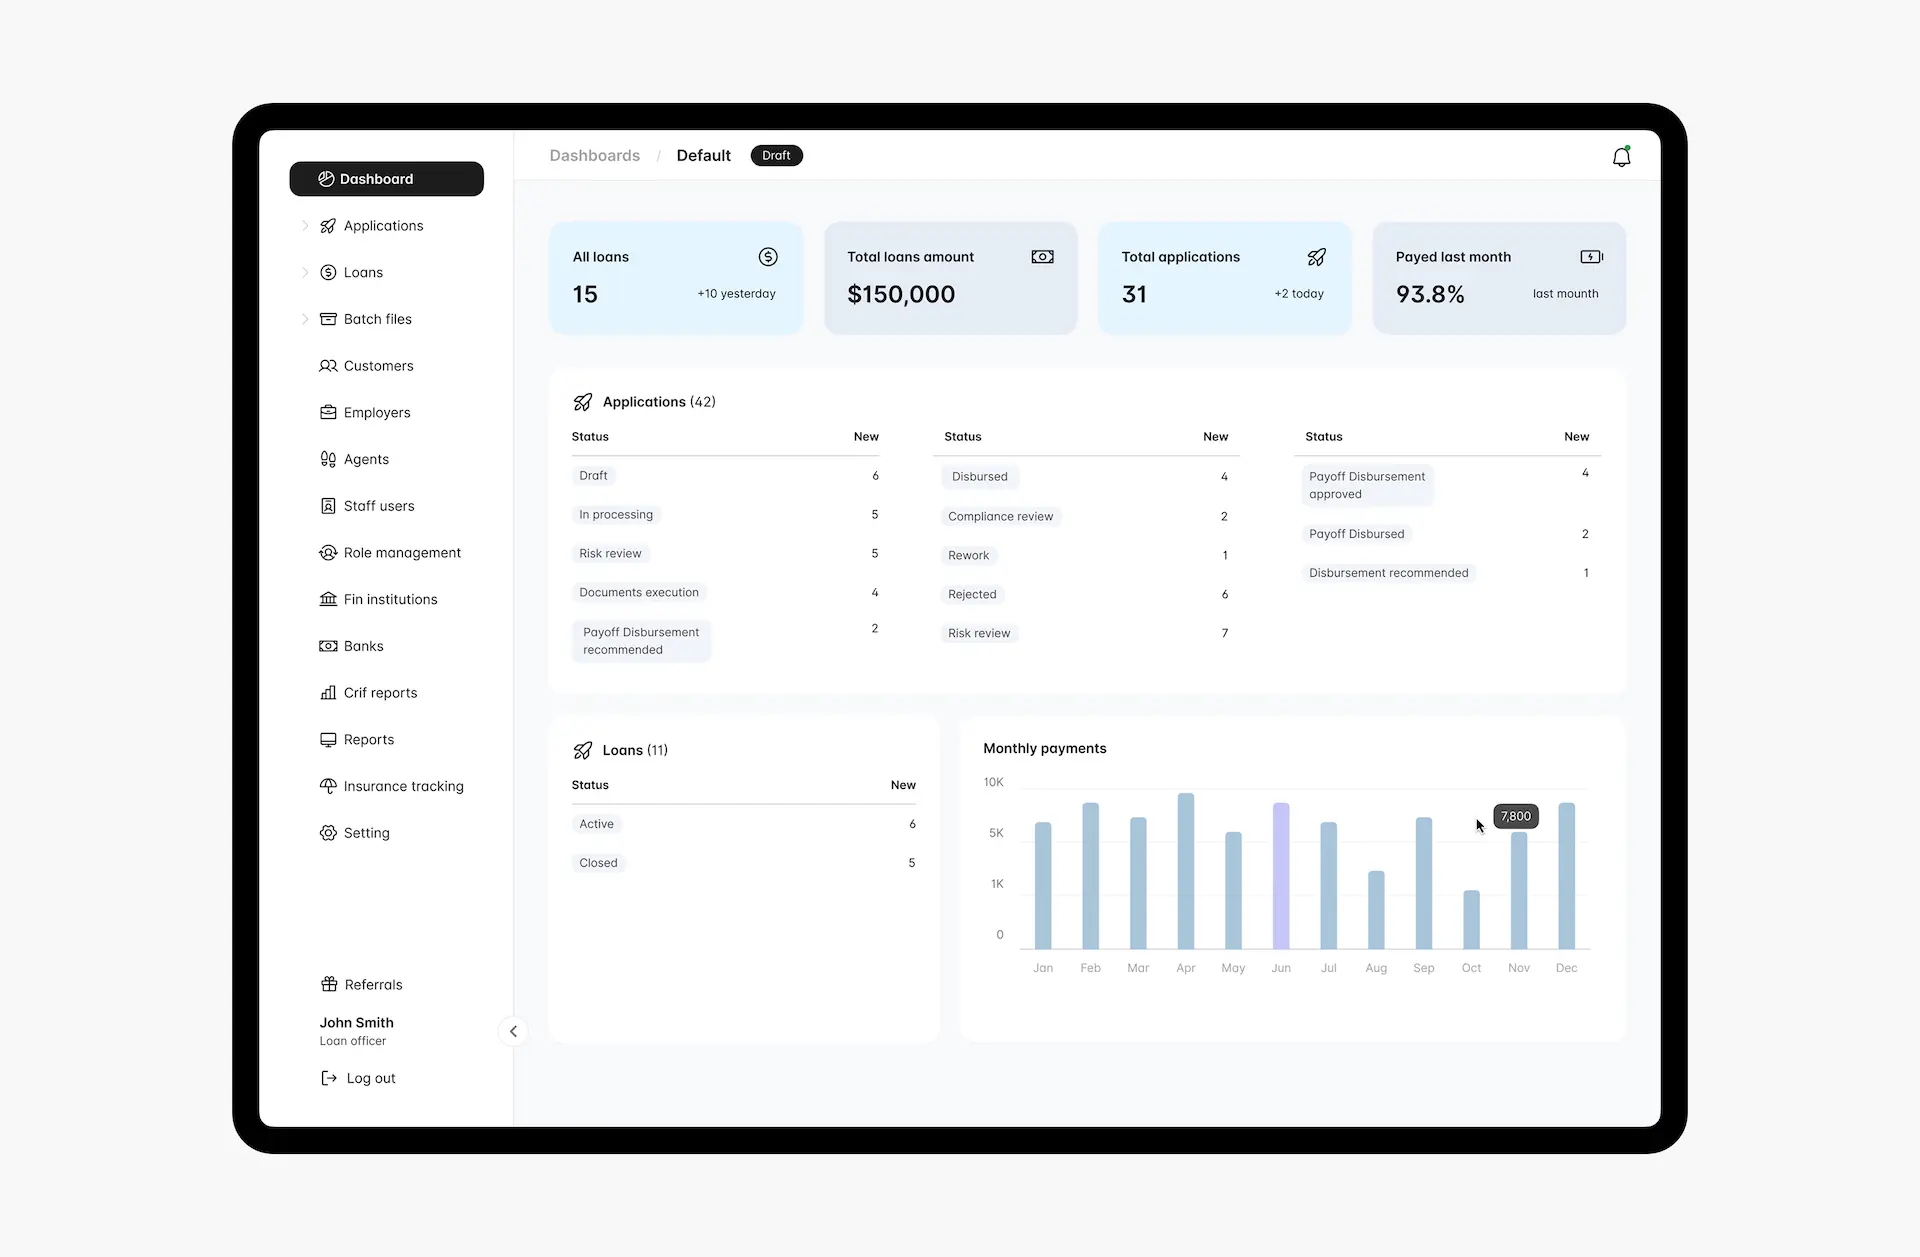Select the Risk review status chip
Screen dimensions: 1920x1257
[610, 553]
